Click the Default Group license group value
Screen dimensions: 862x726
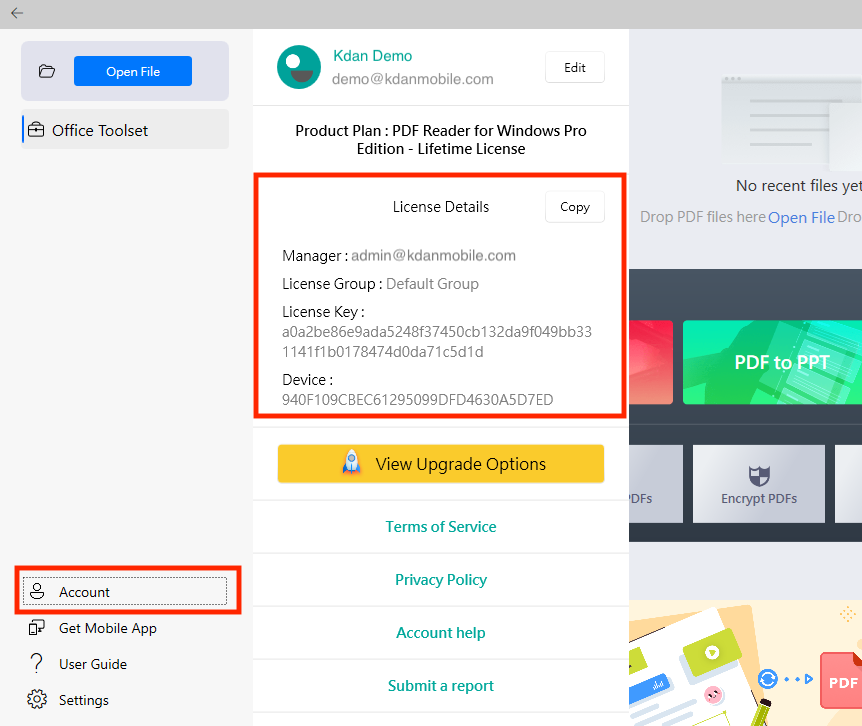point(432,284)
